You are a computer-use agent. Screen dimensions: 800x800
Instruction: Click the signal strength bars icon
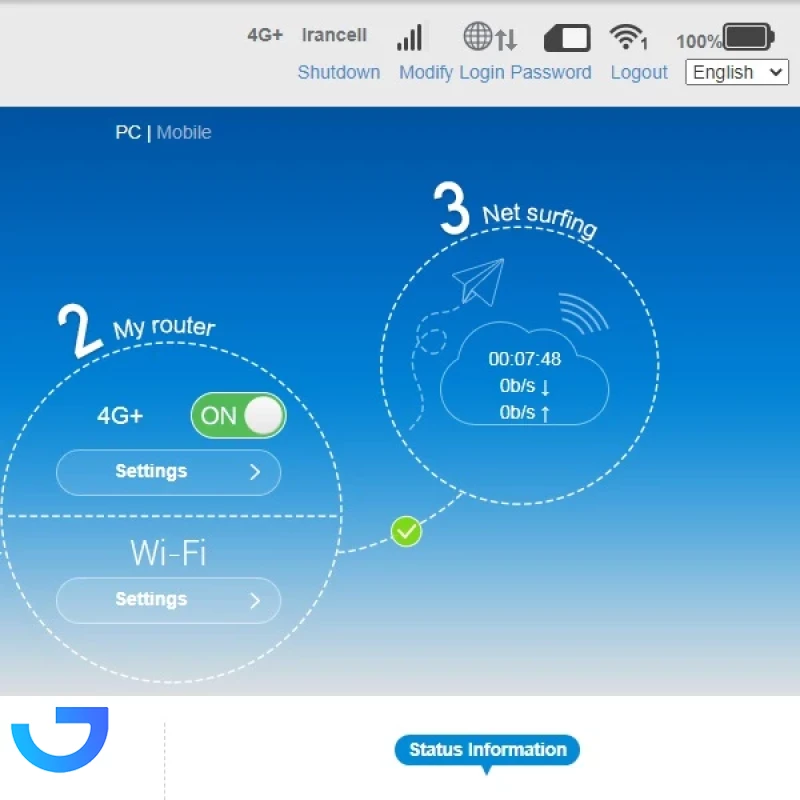[409, 38]
